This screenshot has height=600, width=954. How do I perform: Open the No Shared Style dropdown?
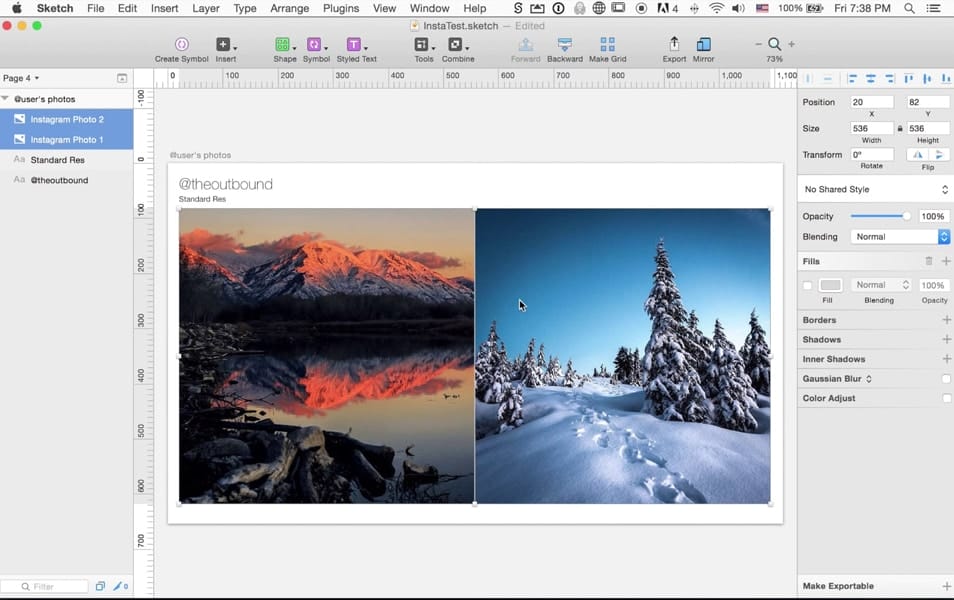click(x=875, y=189)
